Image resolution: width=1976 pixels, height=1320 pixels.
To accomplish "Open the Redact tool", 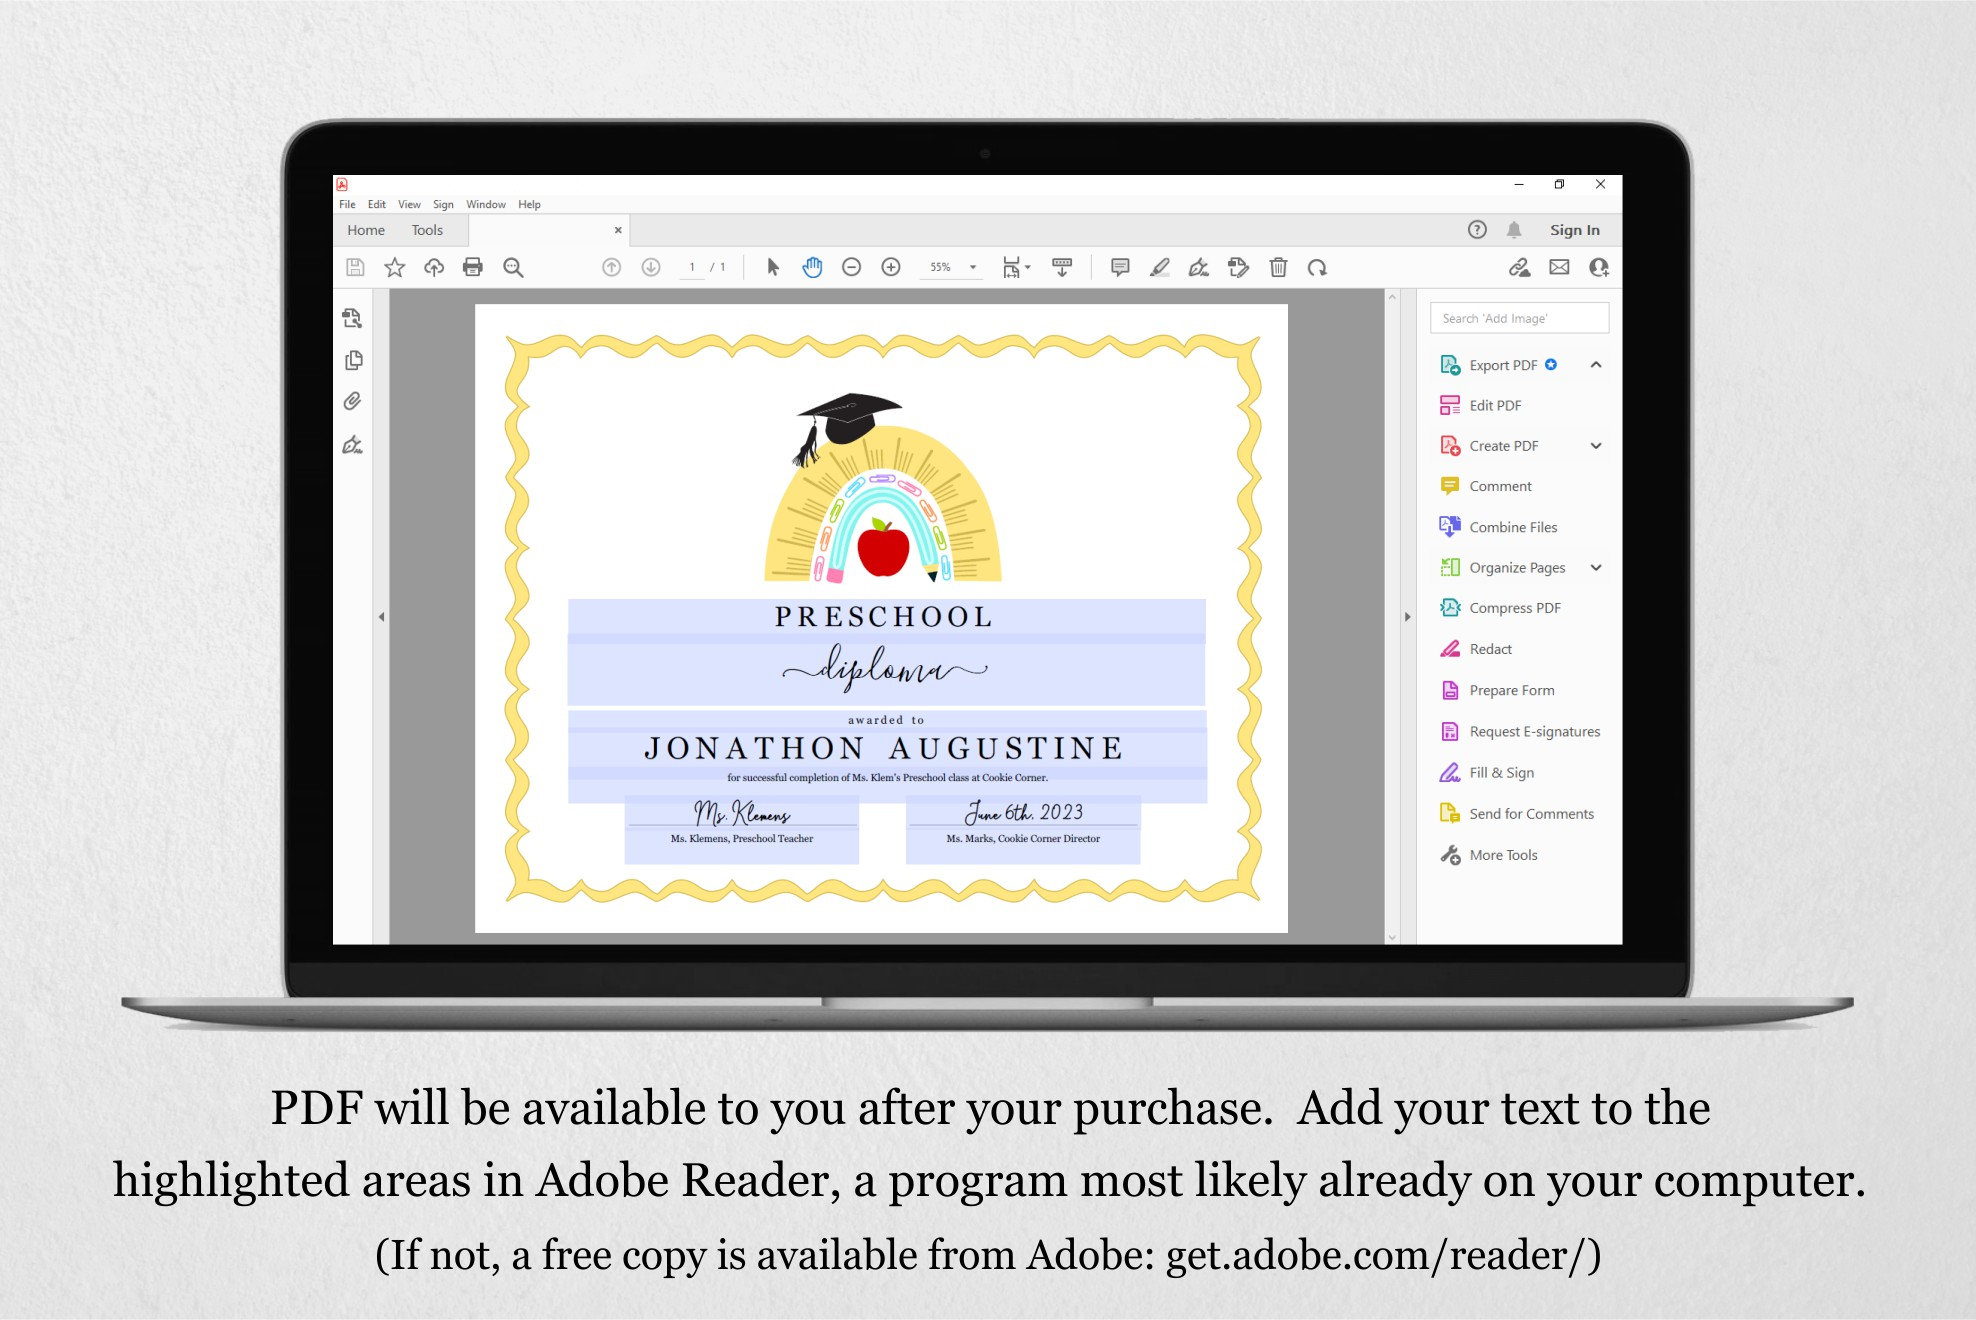I will point(1489,648).
